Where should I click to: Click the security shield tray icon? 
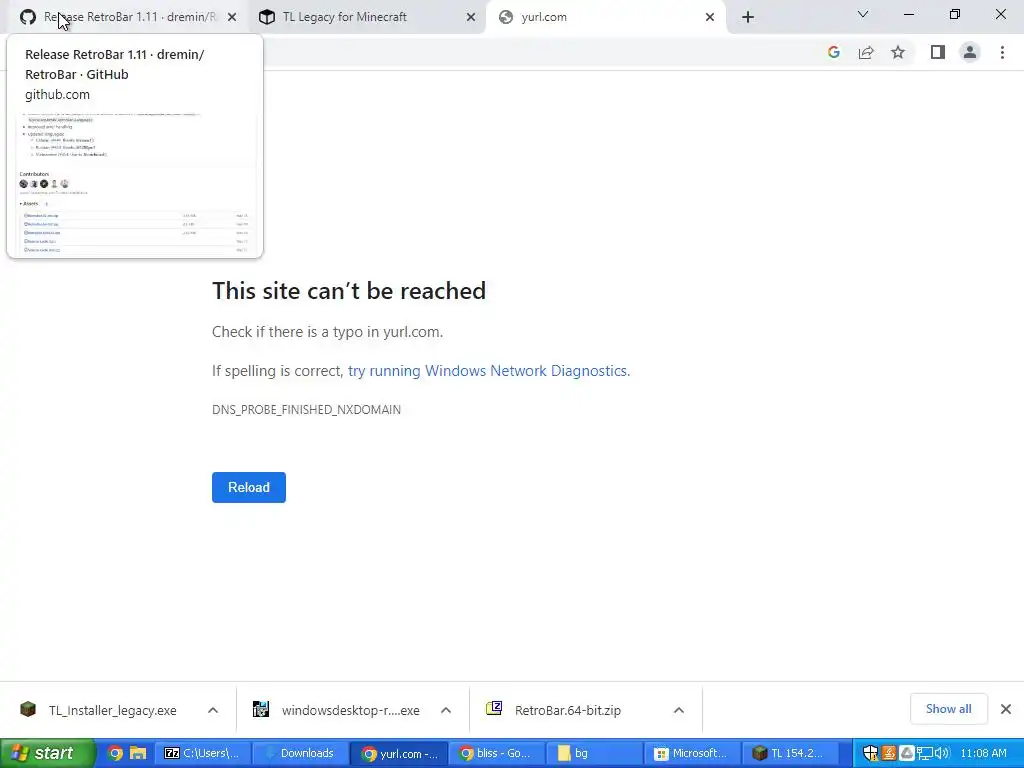pos(871,753)
